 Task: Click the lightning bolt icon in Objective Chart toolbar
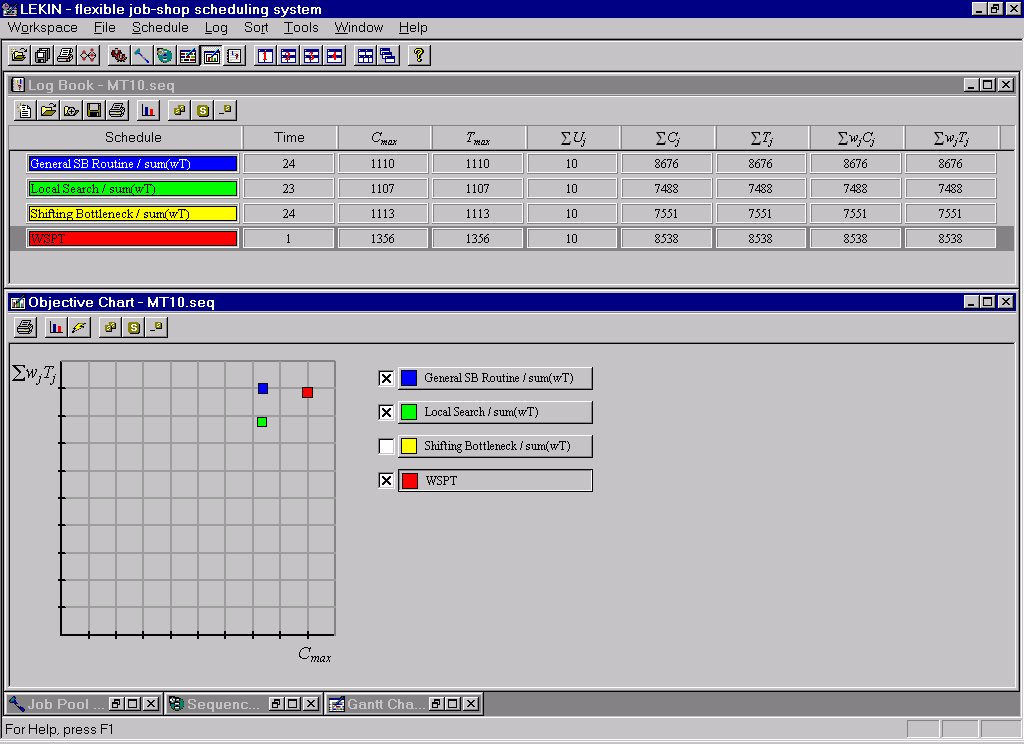tap(79, 327)
